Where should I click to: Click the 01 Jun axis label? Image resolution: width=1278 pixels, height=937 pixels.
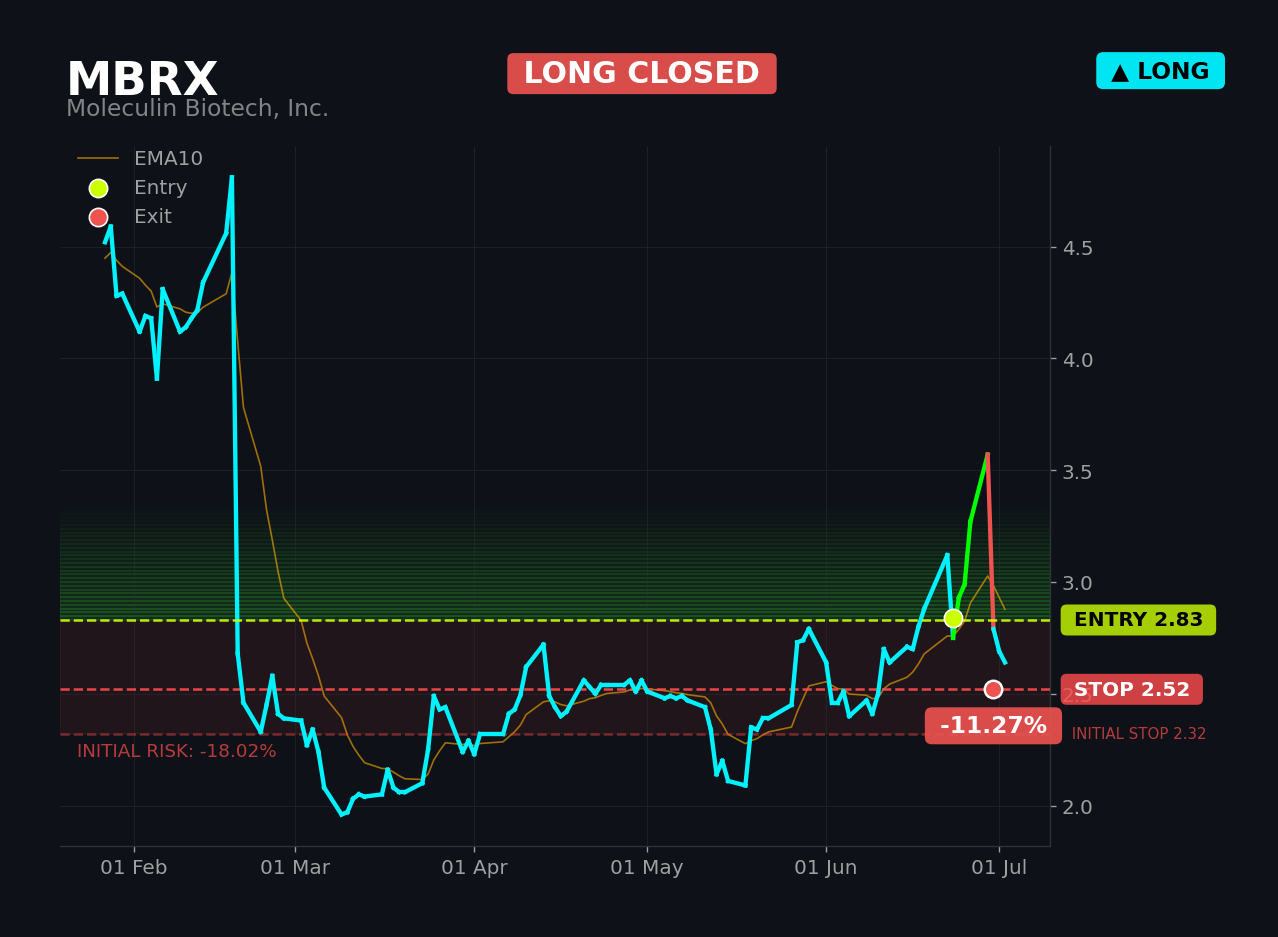(826, 868)
